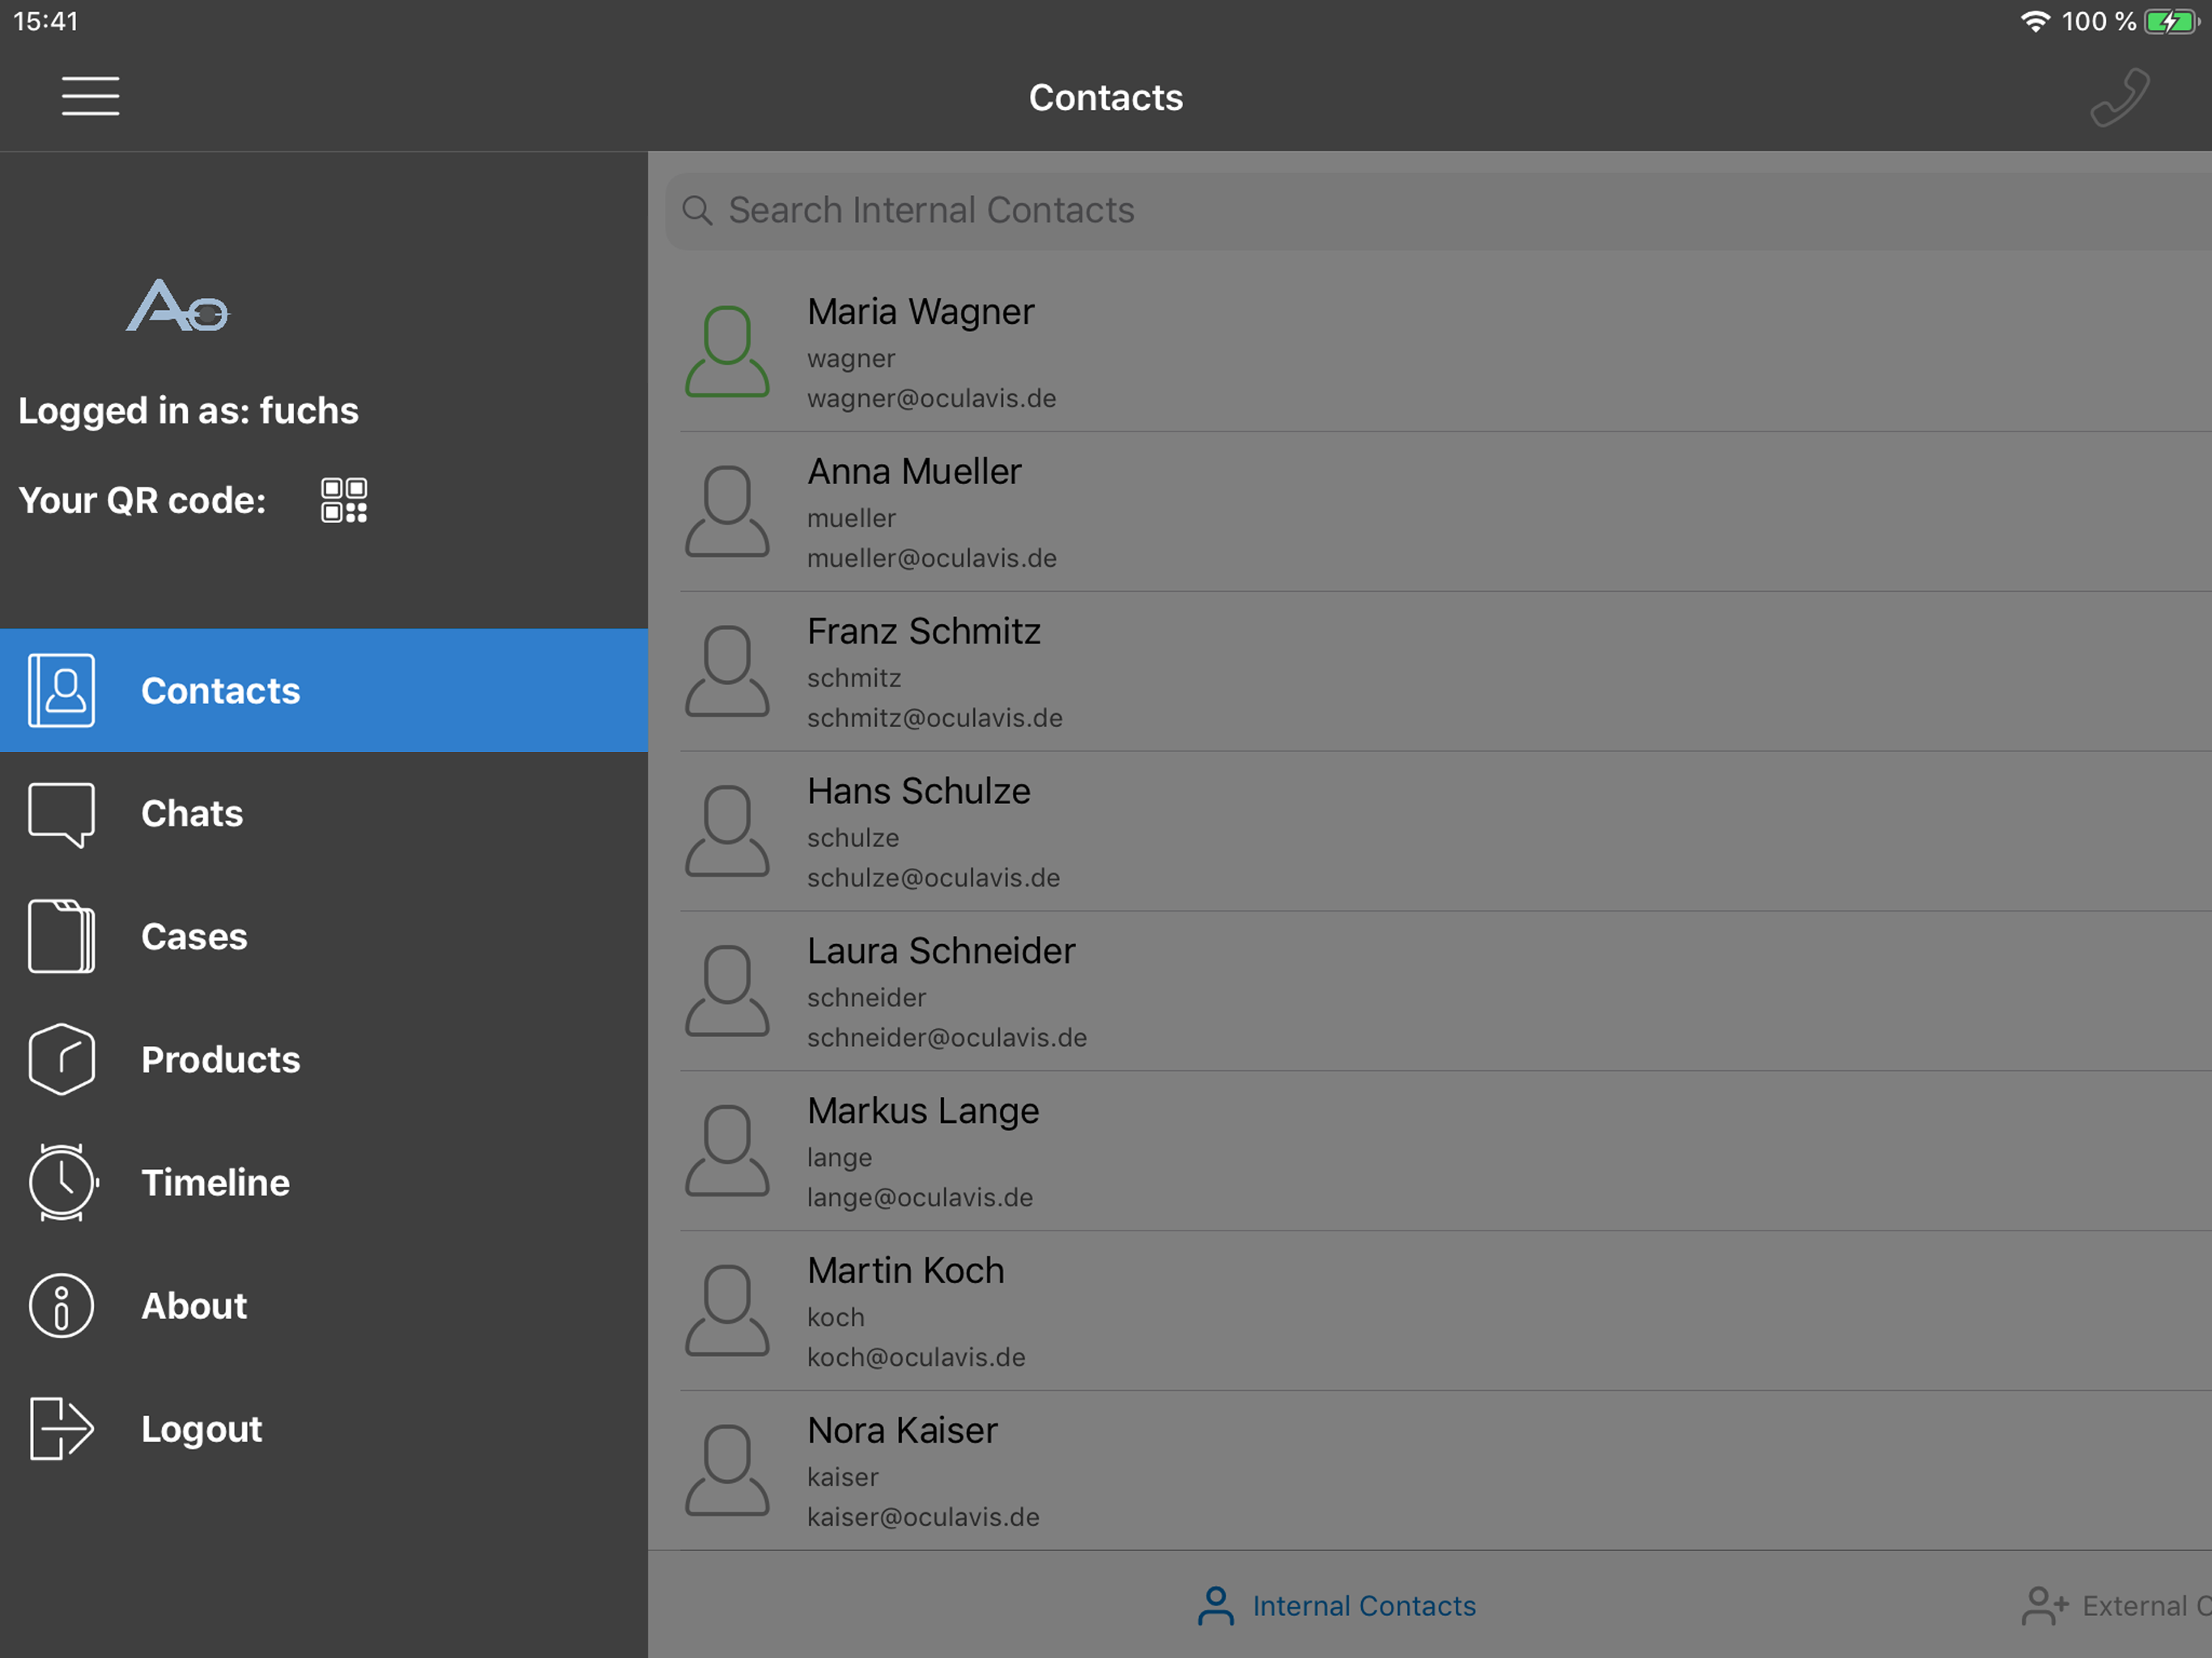This screenshot has height=1658, width=2212.
Task: Click the External Contacts add-person icon
Action: coord(2045,1606)
